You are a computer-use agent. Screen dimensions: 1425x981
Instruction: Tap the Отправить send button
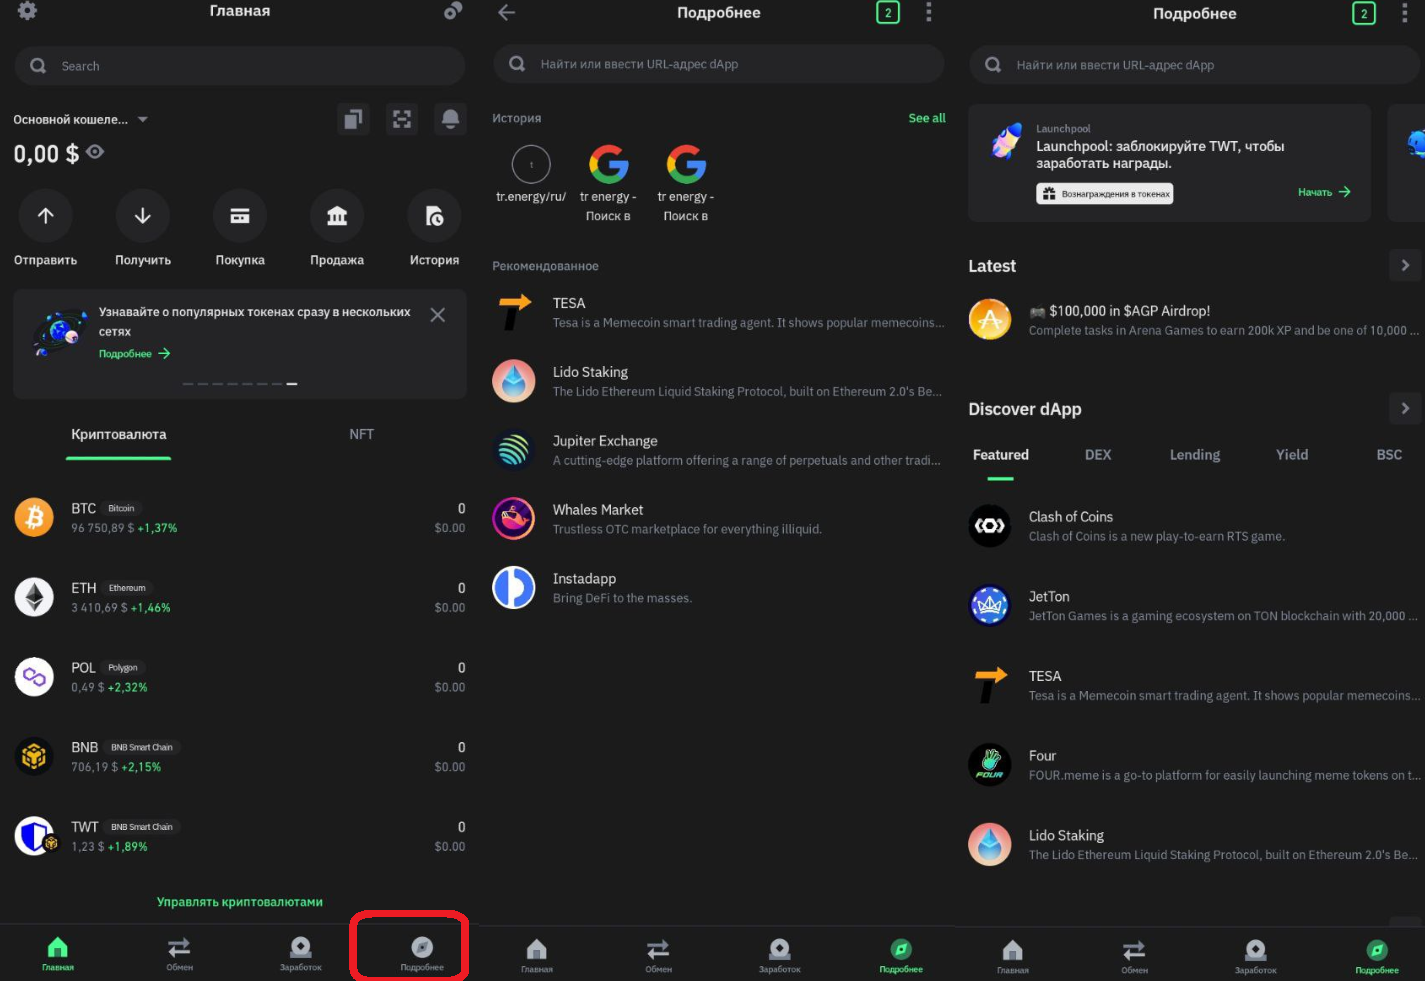tap(46, 229)
